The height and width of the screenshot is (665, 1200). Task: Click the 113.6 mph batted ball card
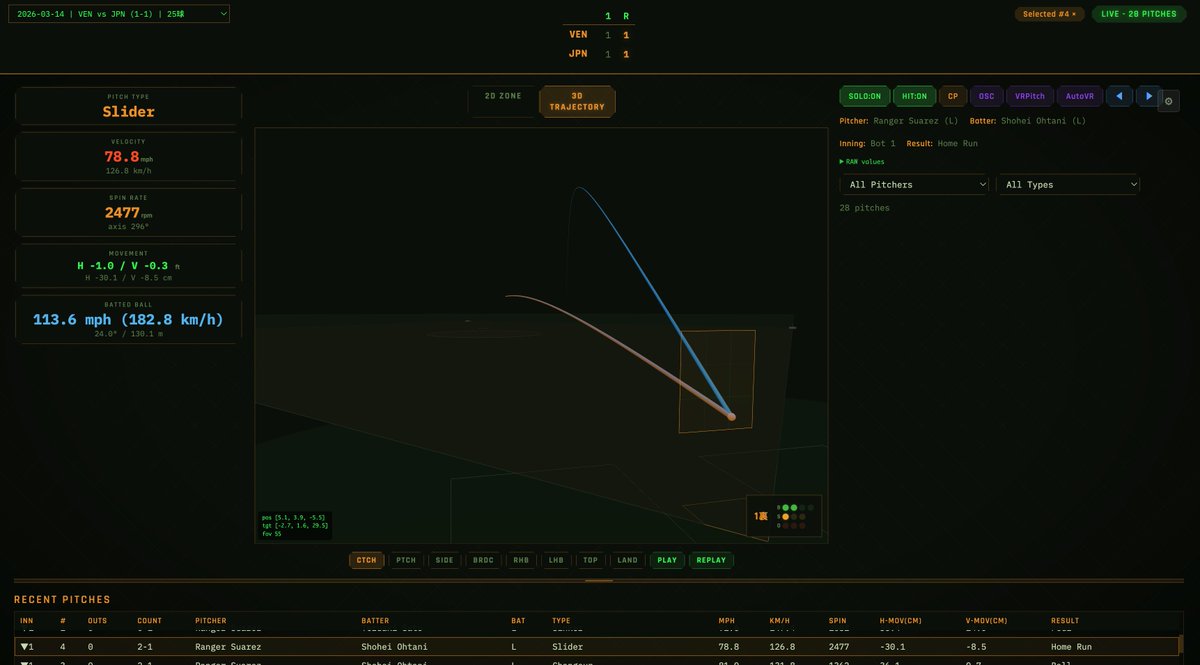pos(128,319)
